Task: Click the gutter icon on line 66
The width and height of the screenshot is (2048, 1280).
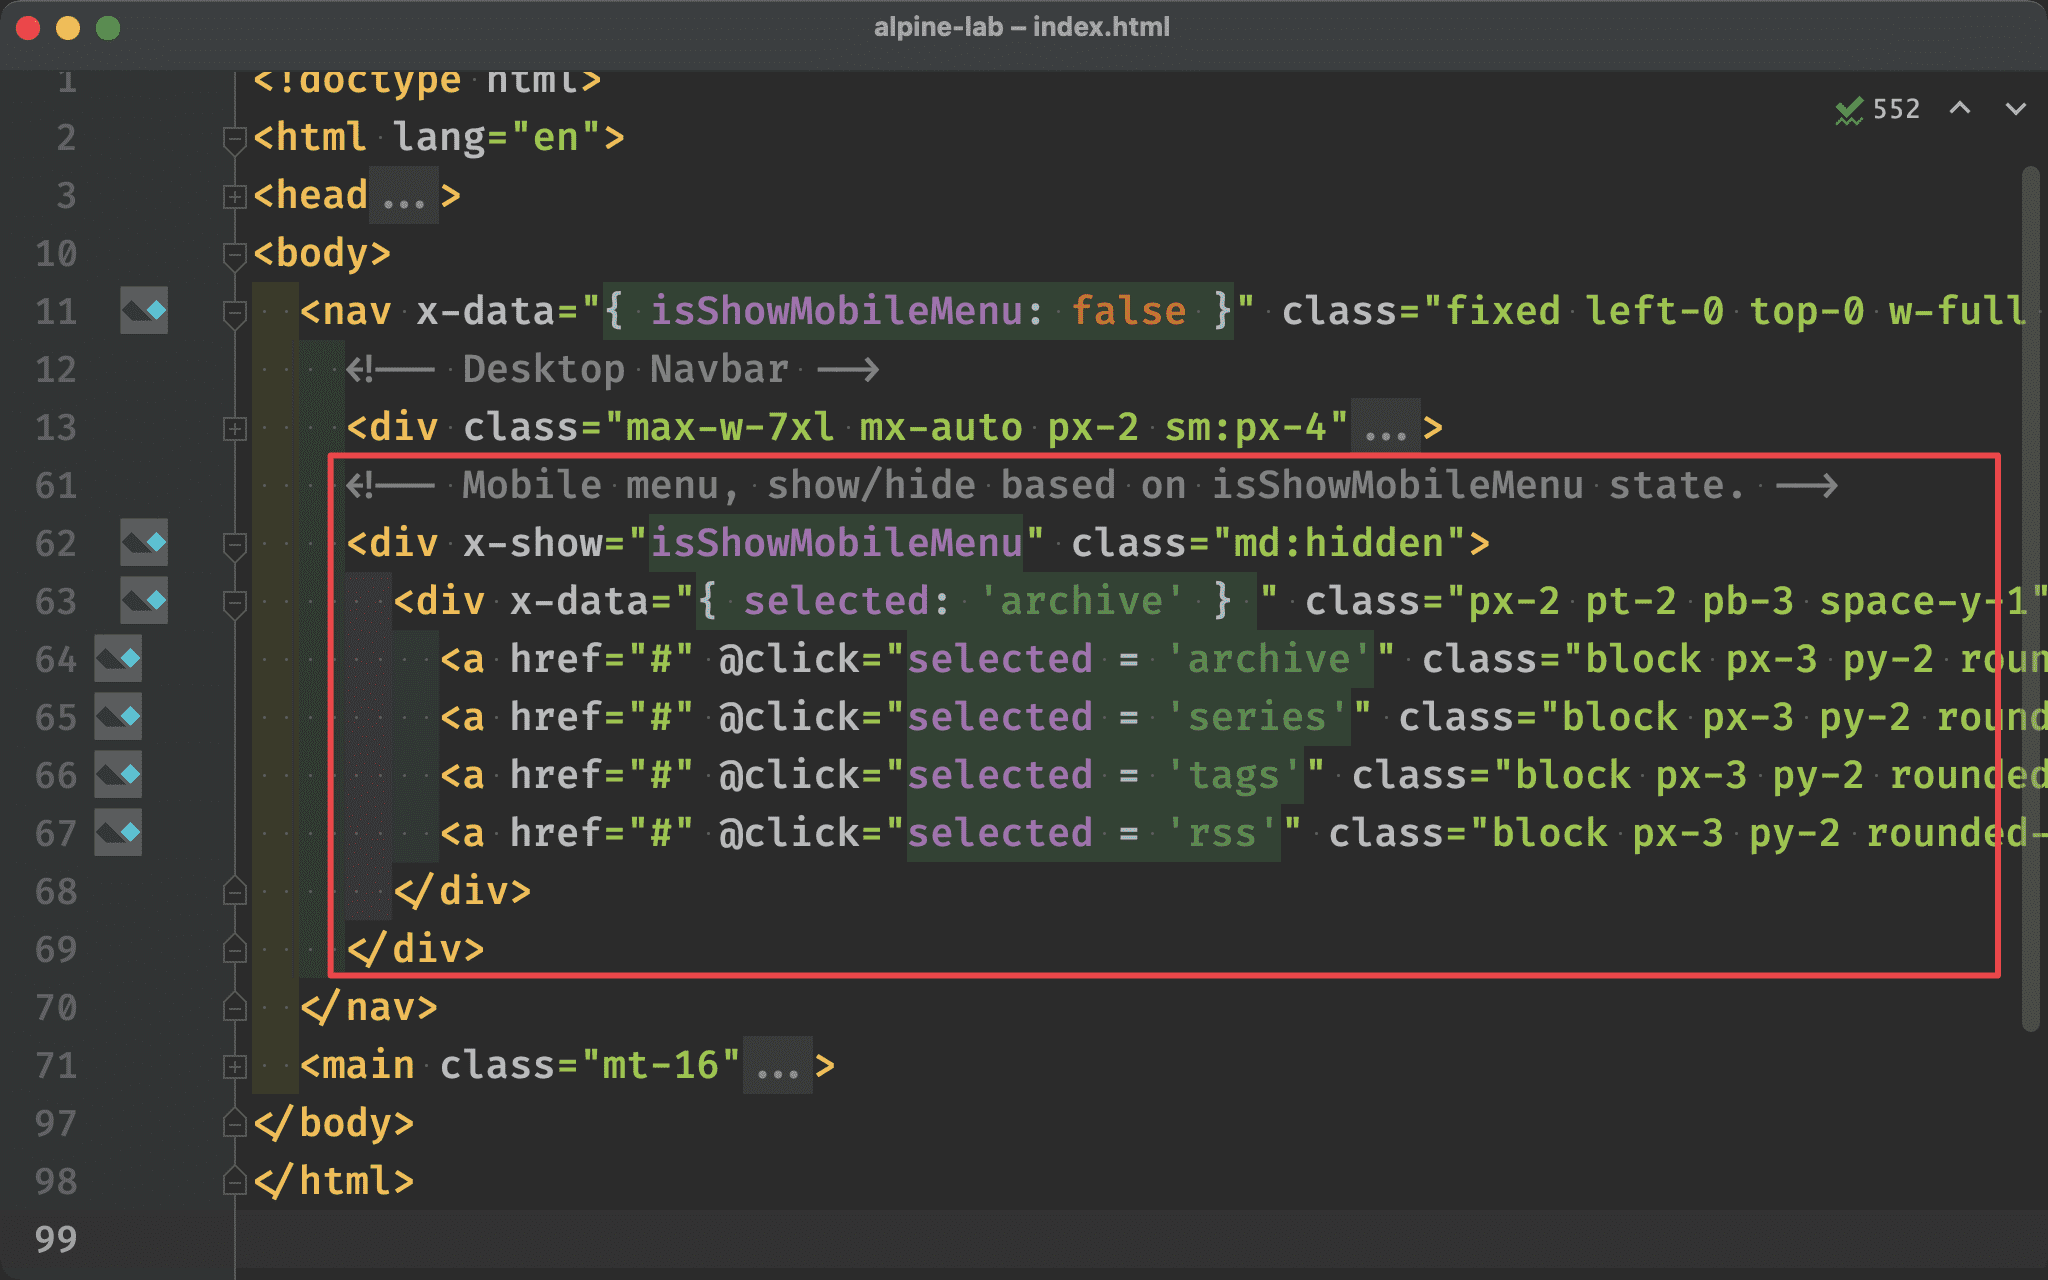Action: click(x=118, y=775)
